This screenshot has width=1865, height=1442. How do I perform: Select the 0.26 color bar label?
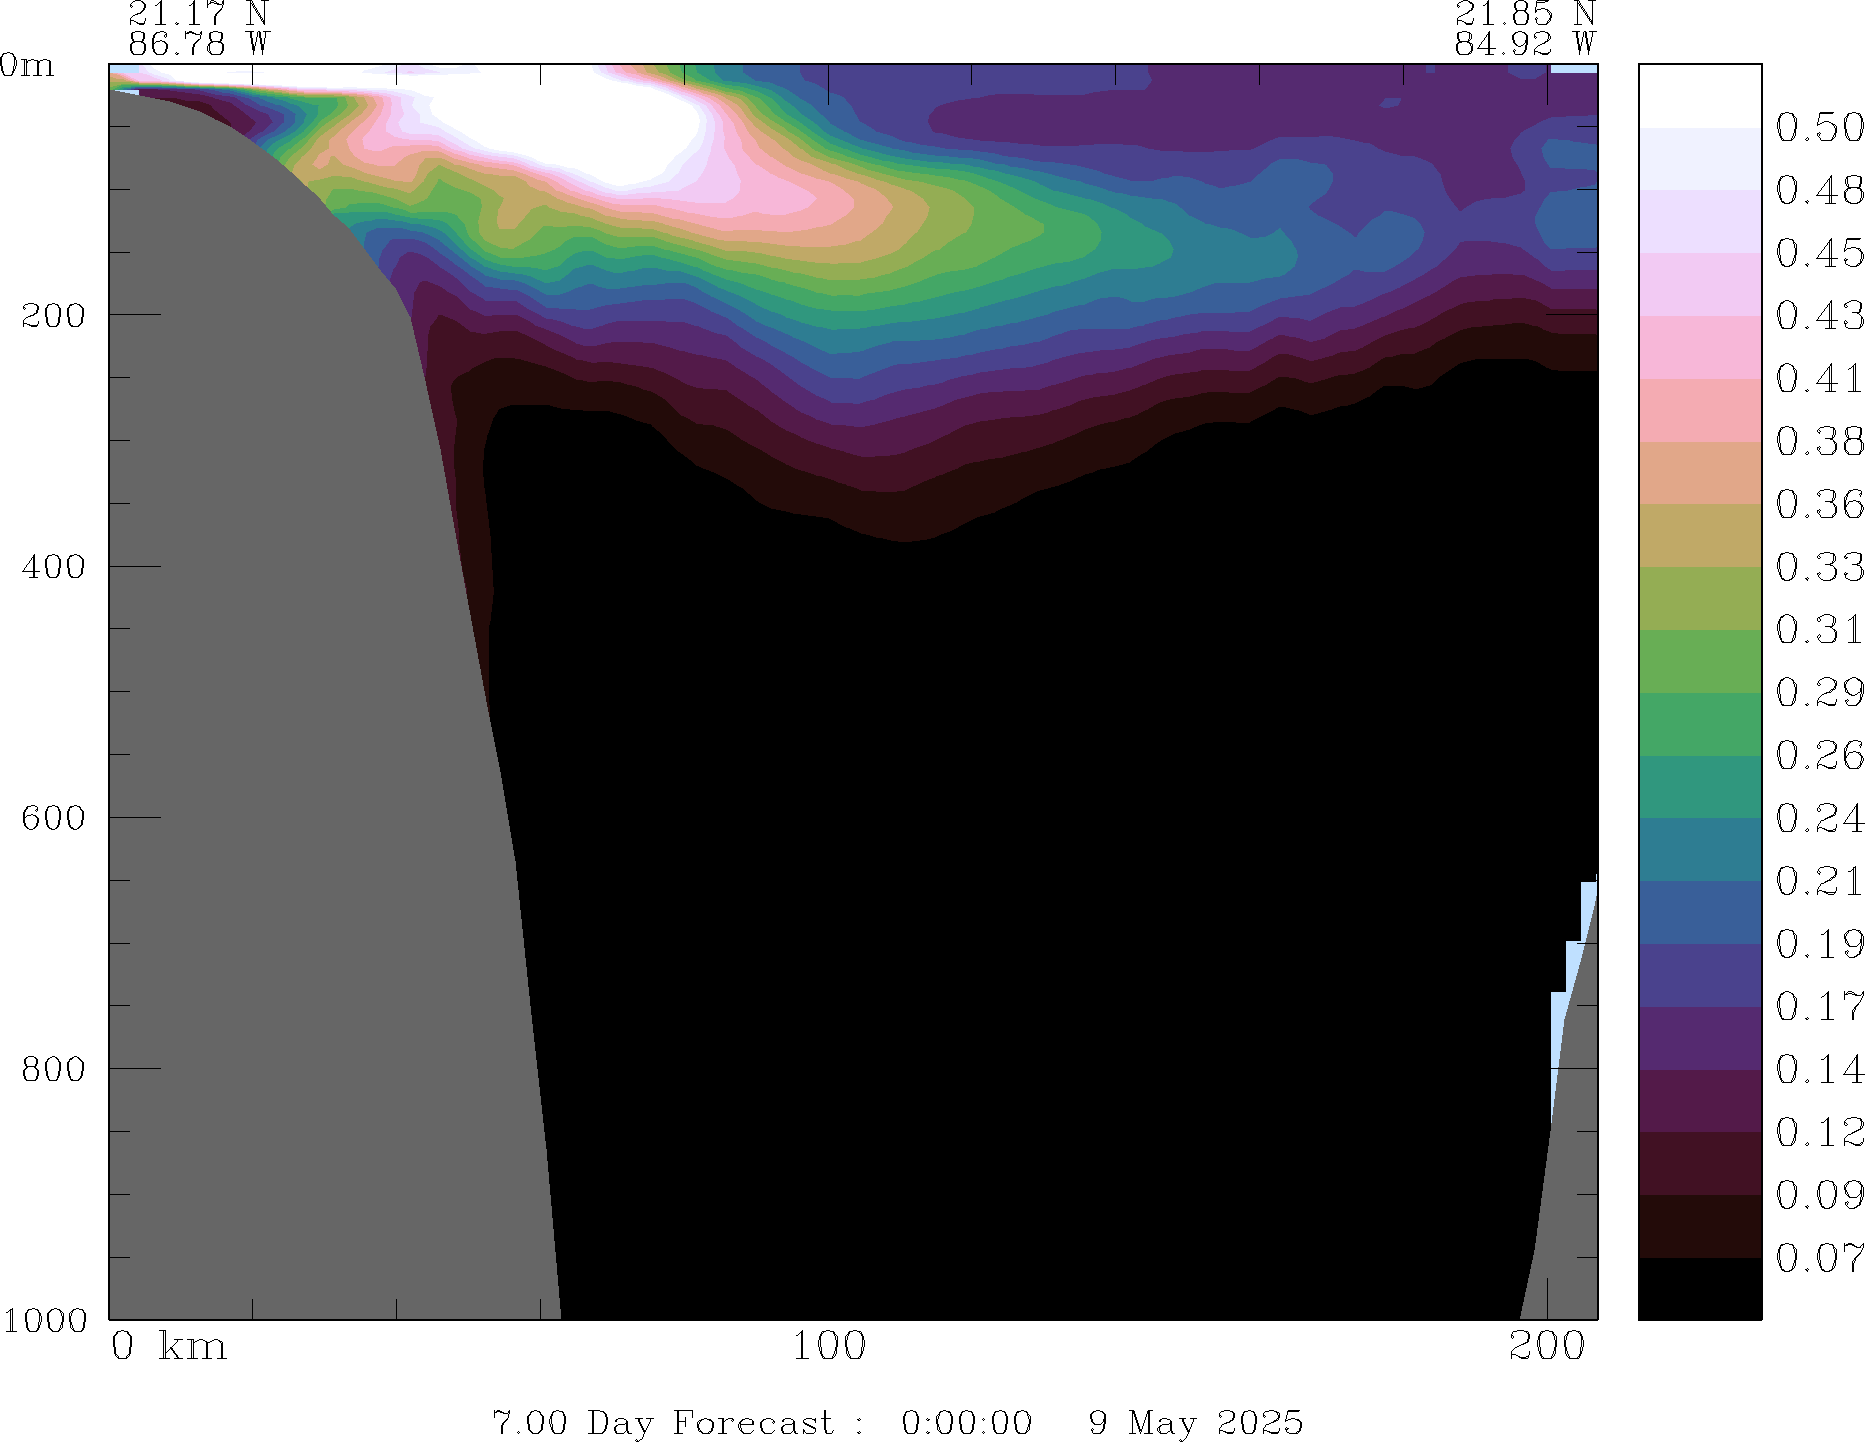point(1819,755)
